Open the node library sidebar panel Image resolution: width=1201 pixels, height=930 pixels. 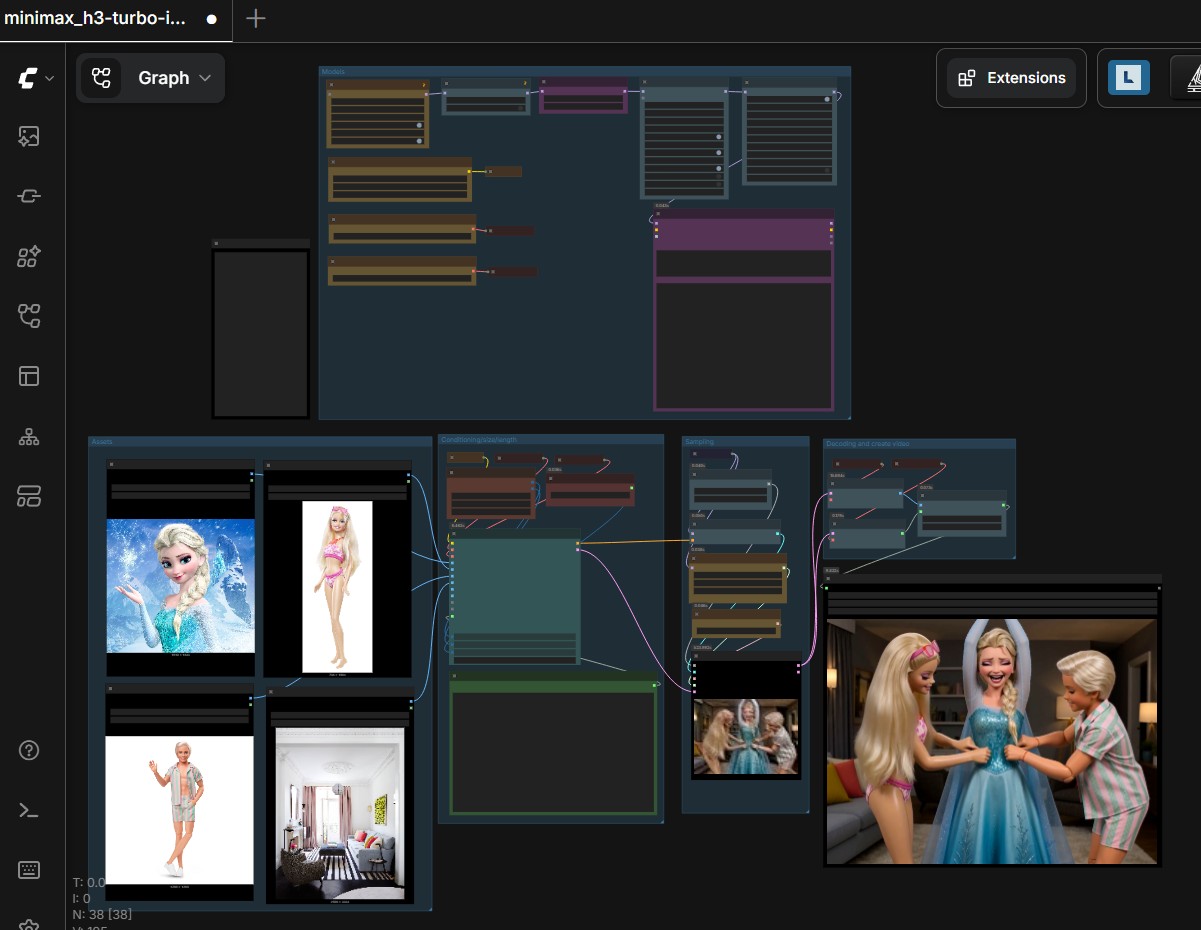(x=29, y=197)
